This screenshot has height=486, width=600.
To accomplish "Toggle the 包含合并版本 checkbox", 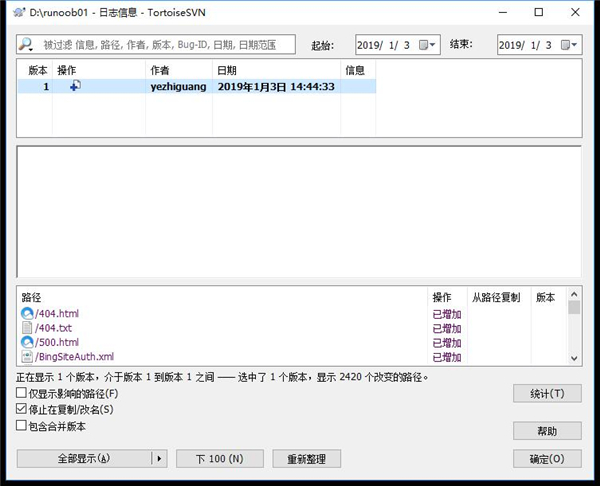I will coord(22,426).
